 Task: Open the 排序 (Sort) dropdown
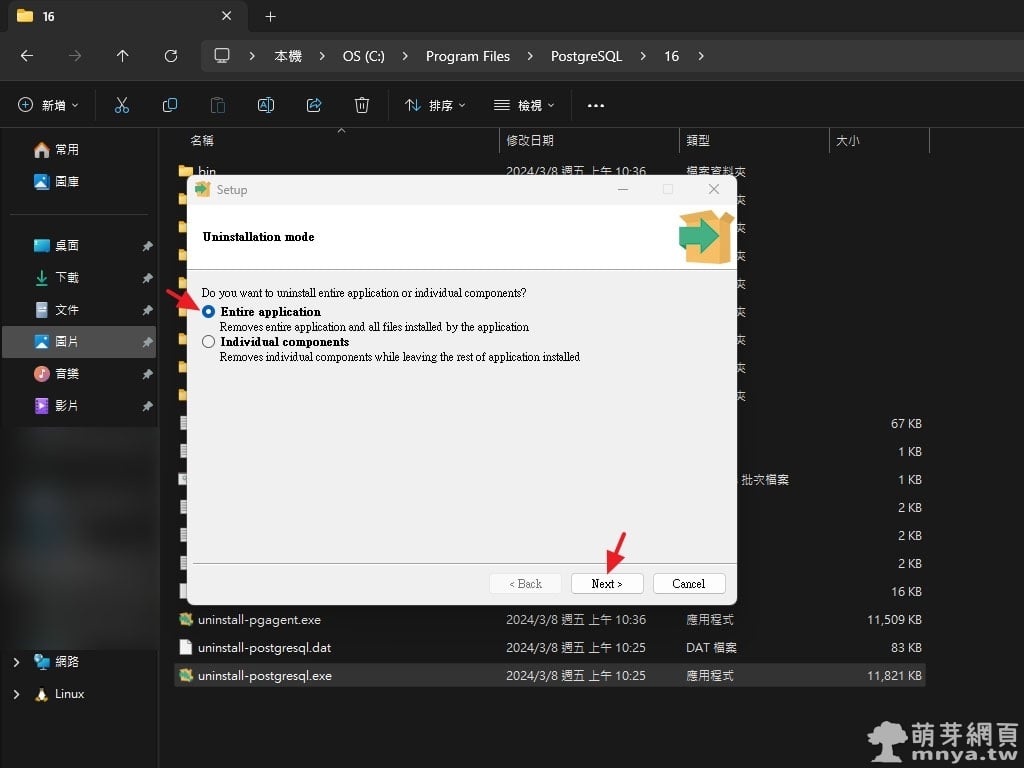436,105
